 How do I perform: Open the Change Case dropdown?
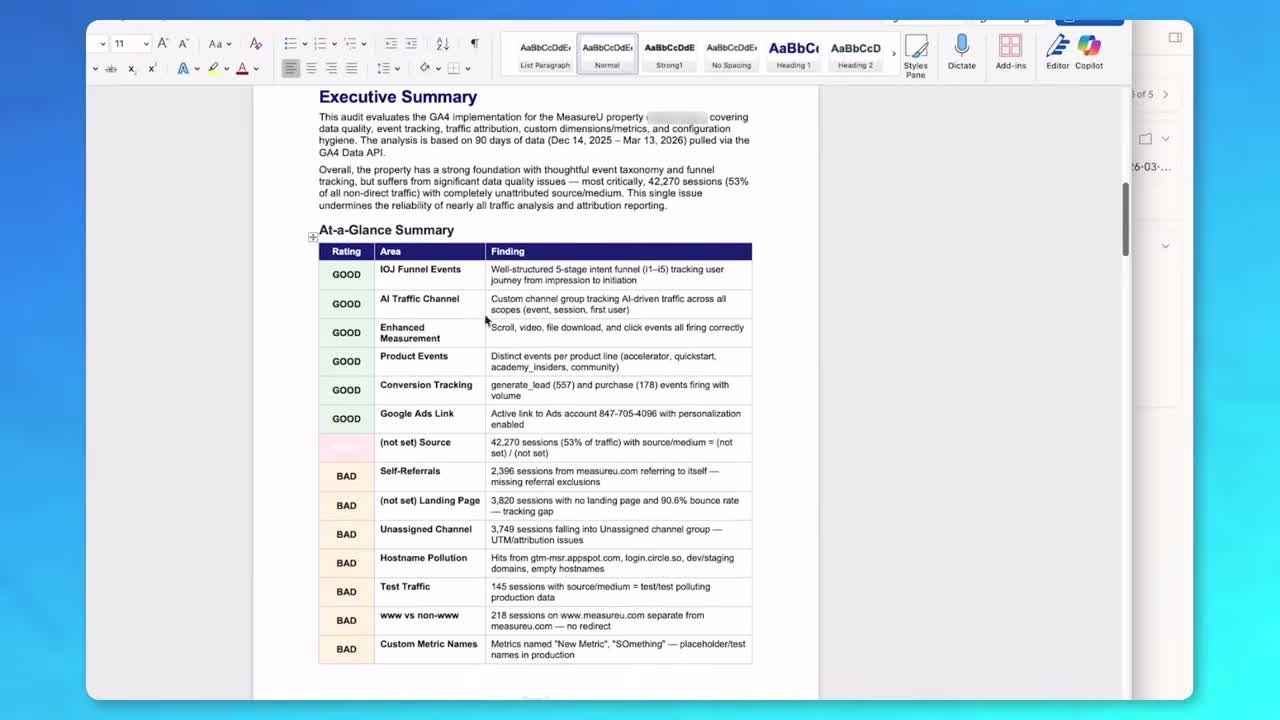click(x=219, y=44)
